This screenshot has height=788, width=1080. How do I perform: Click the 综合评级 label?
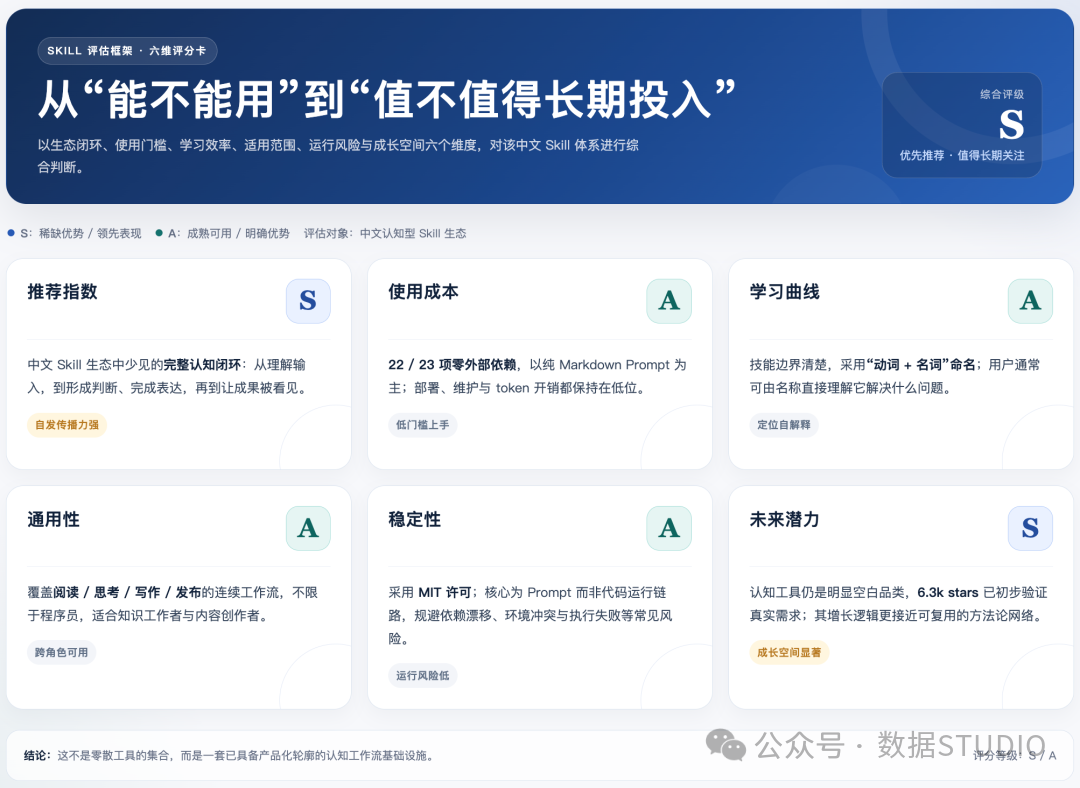(1002, 94)
